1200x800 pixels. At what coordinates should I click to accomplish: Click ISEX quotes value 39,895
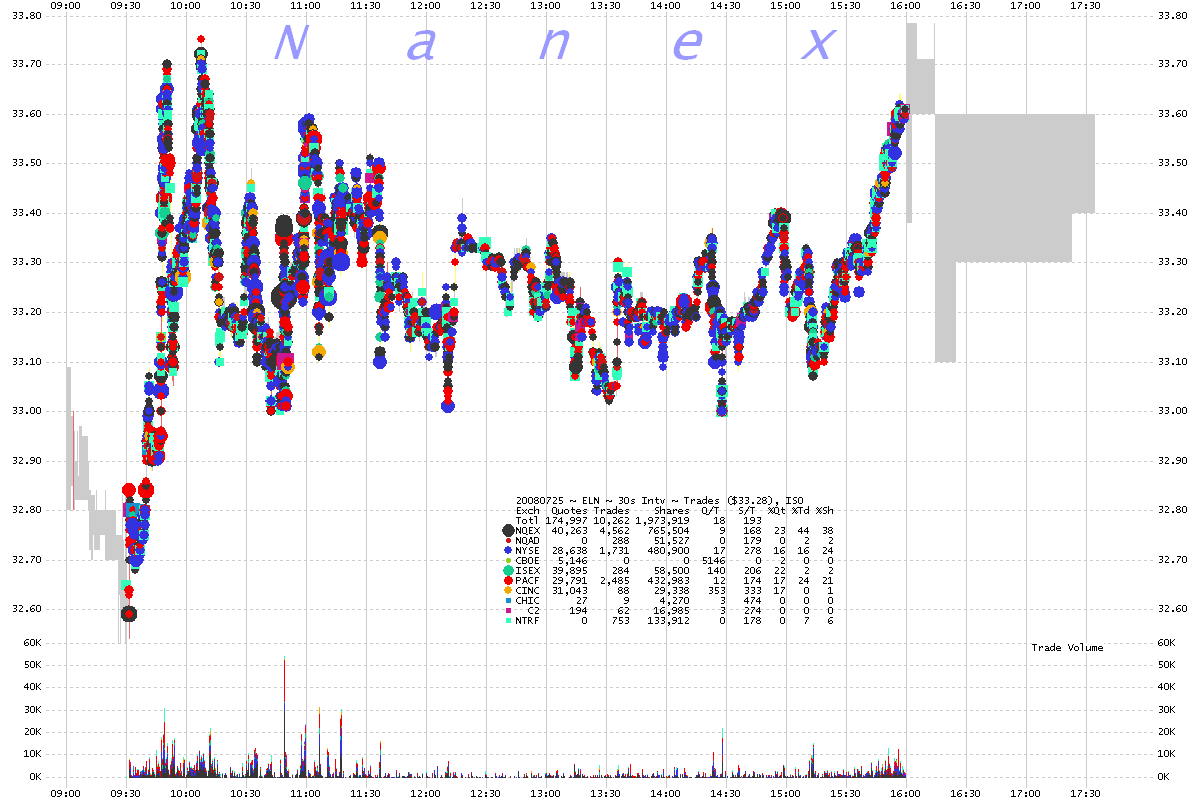pyautogui.click(x=569, y=571)
